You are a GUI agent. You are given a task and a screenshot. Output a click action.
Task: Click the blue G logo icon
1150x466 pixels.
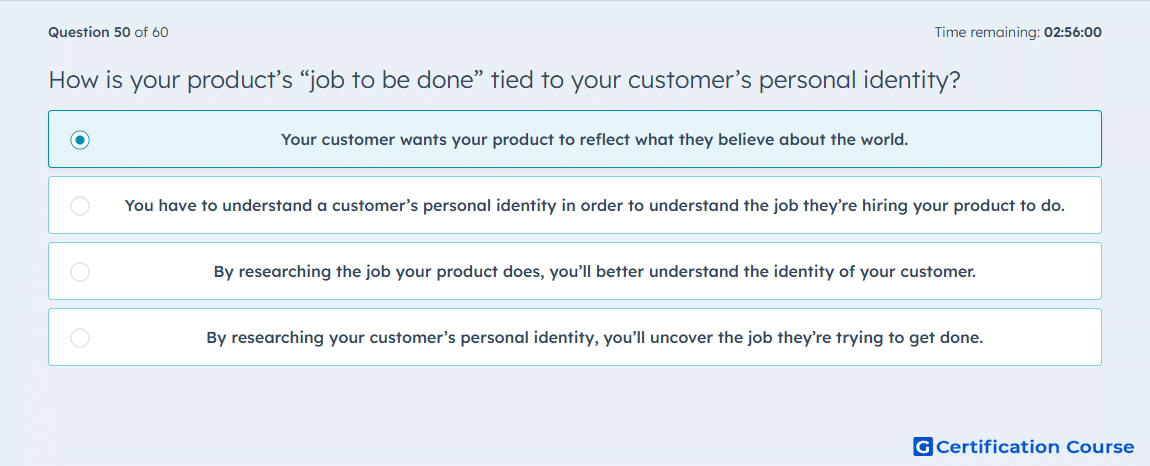tap(923, 447)
